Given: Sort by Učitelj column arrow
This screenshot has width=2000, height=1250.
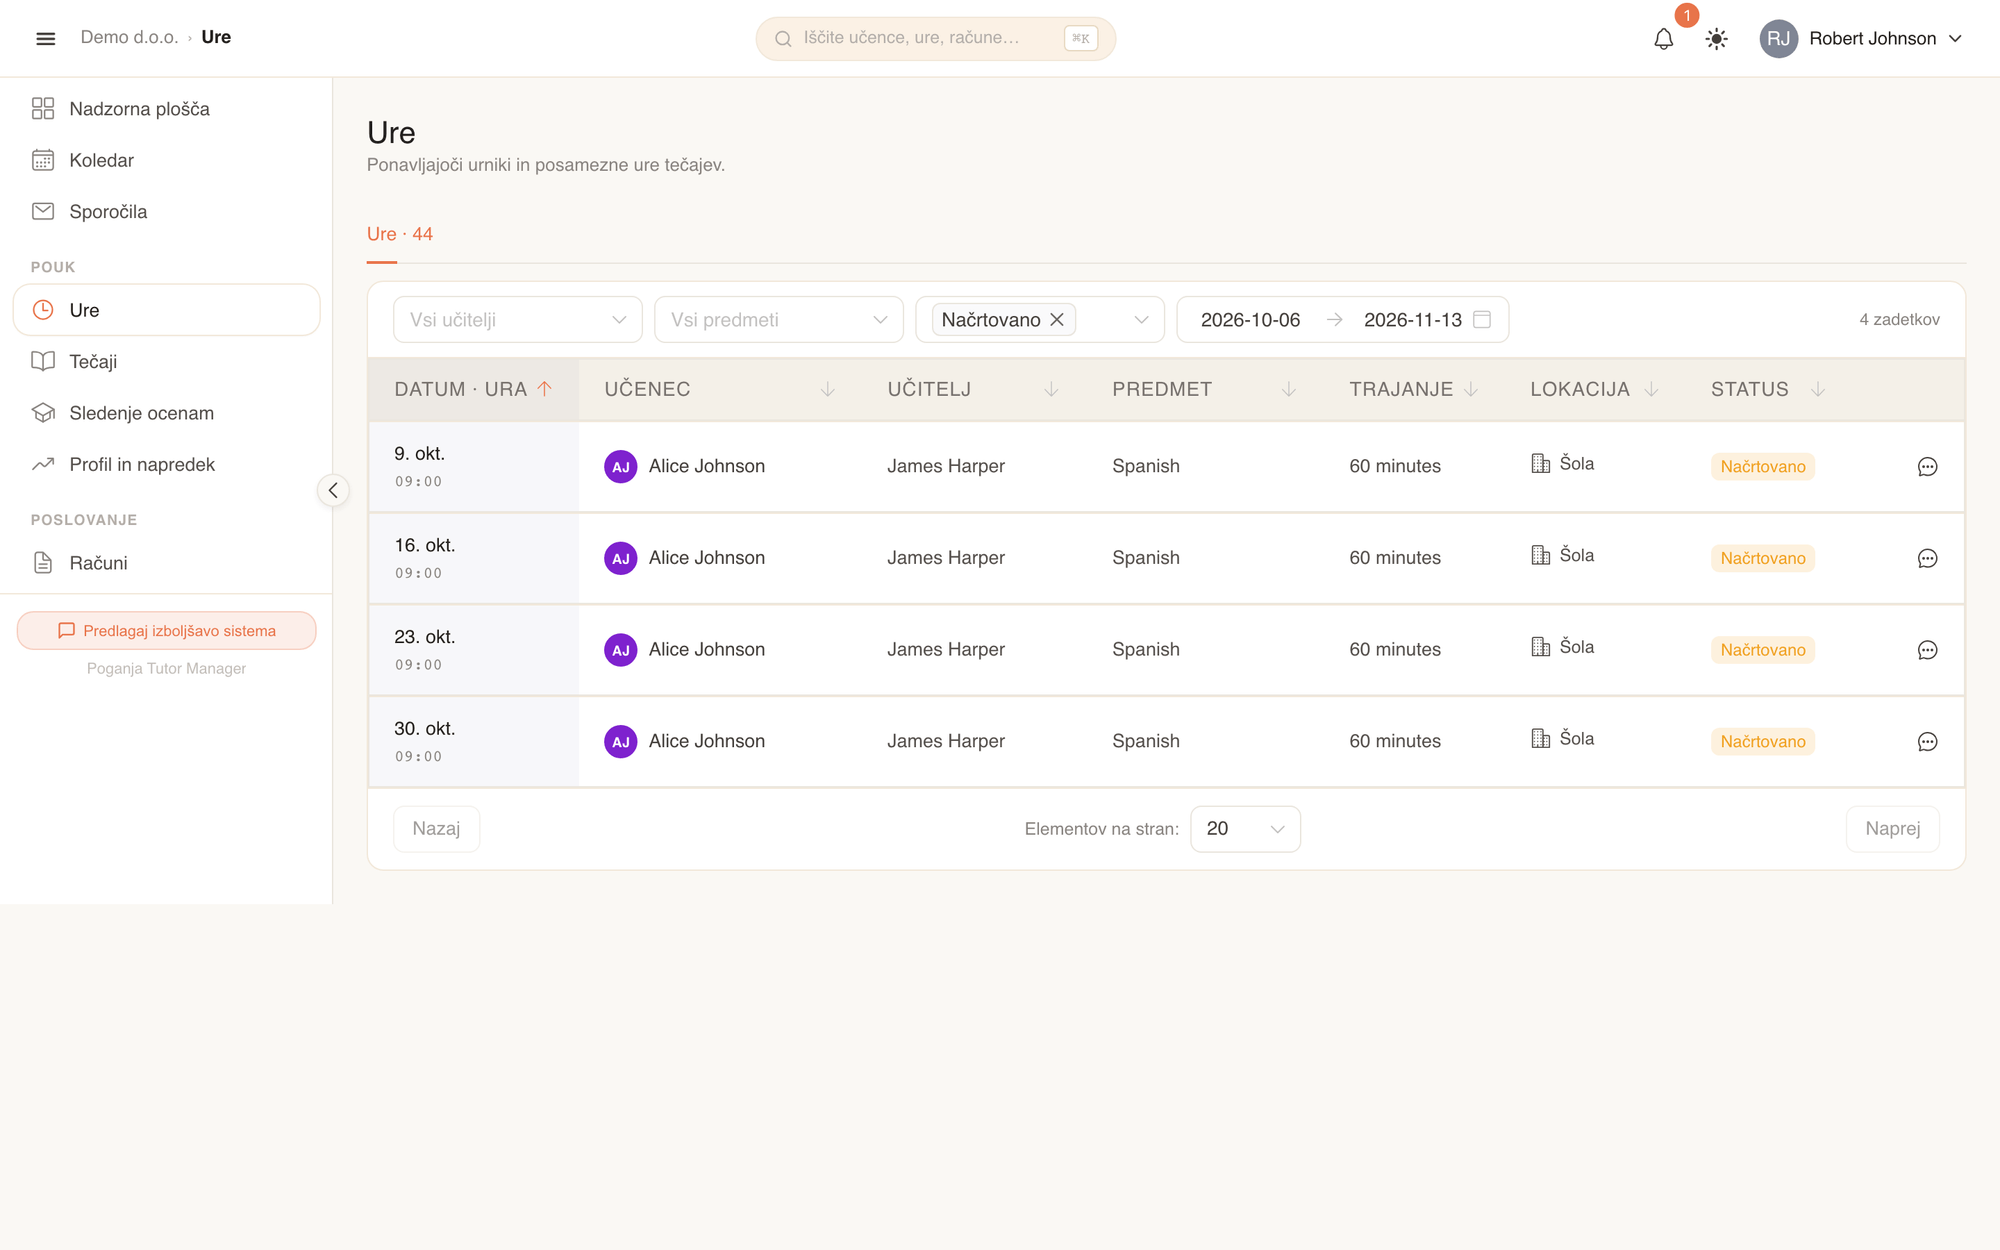Looking at the screenshot, I should pos(1051,389).
